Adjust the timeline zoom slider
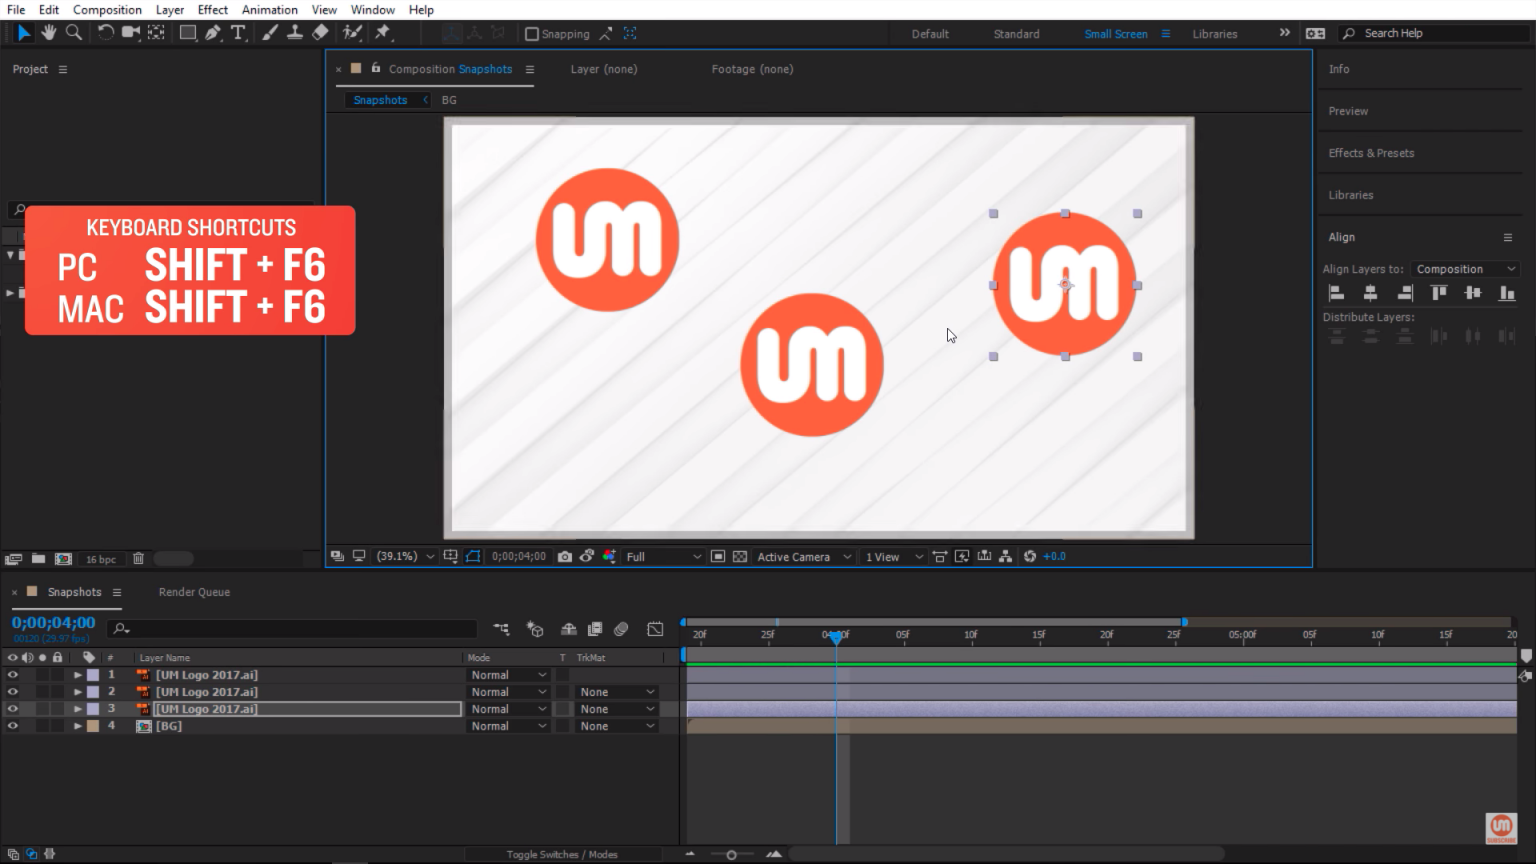The width and height of the screenshot is (1536, 864). click(x=731, y=854)
